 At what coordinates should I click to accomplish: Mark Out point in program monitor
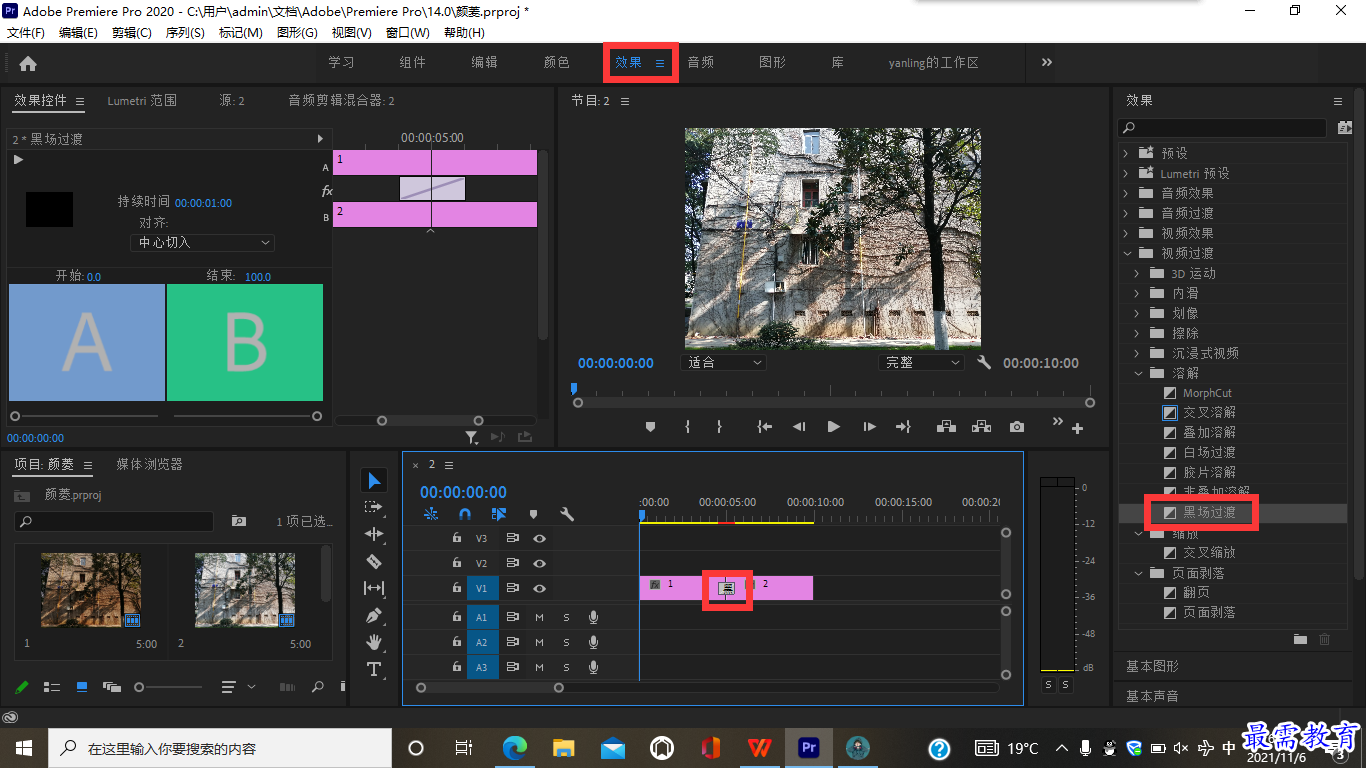[719, 427]
